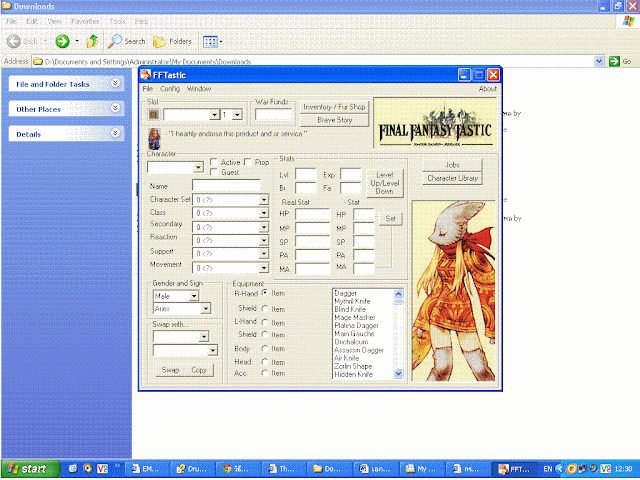Open FFTastic About menu
This screenshot has width=640, height=480.
487,89
